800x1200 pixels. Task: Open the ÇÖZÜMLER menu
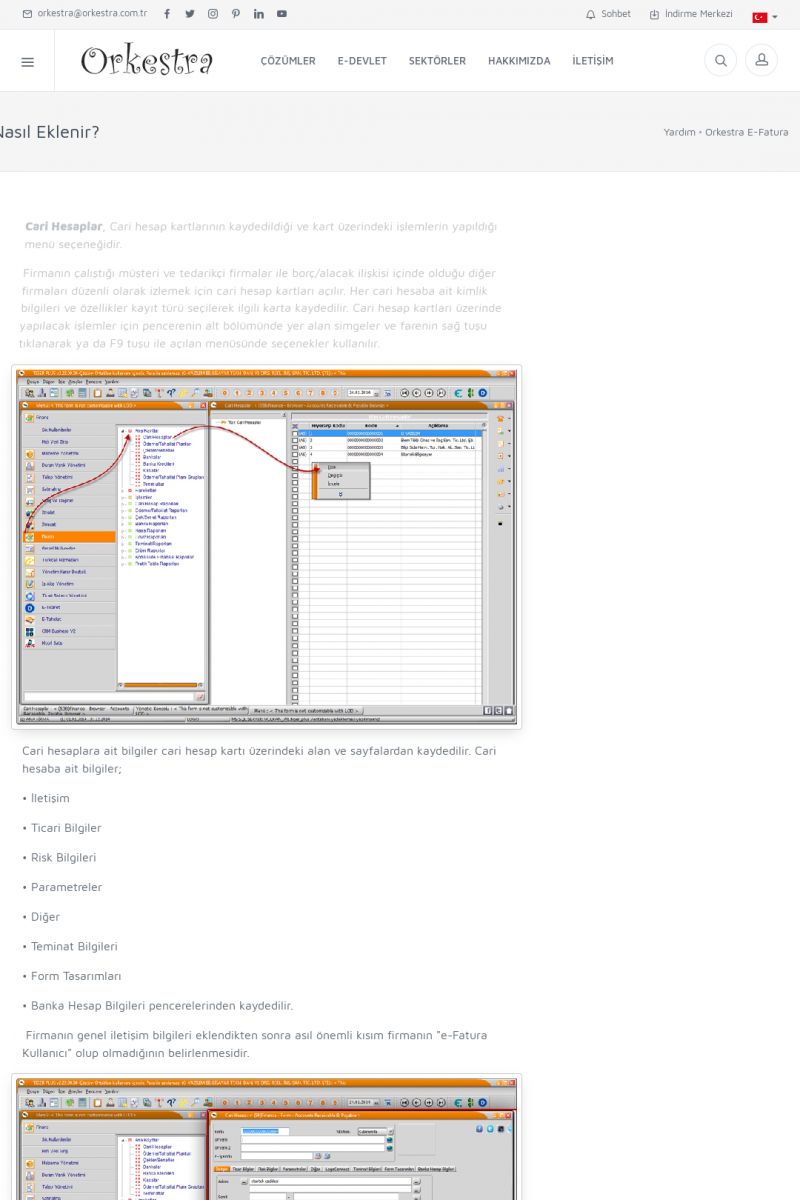(288, 61)
